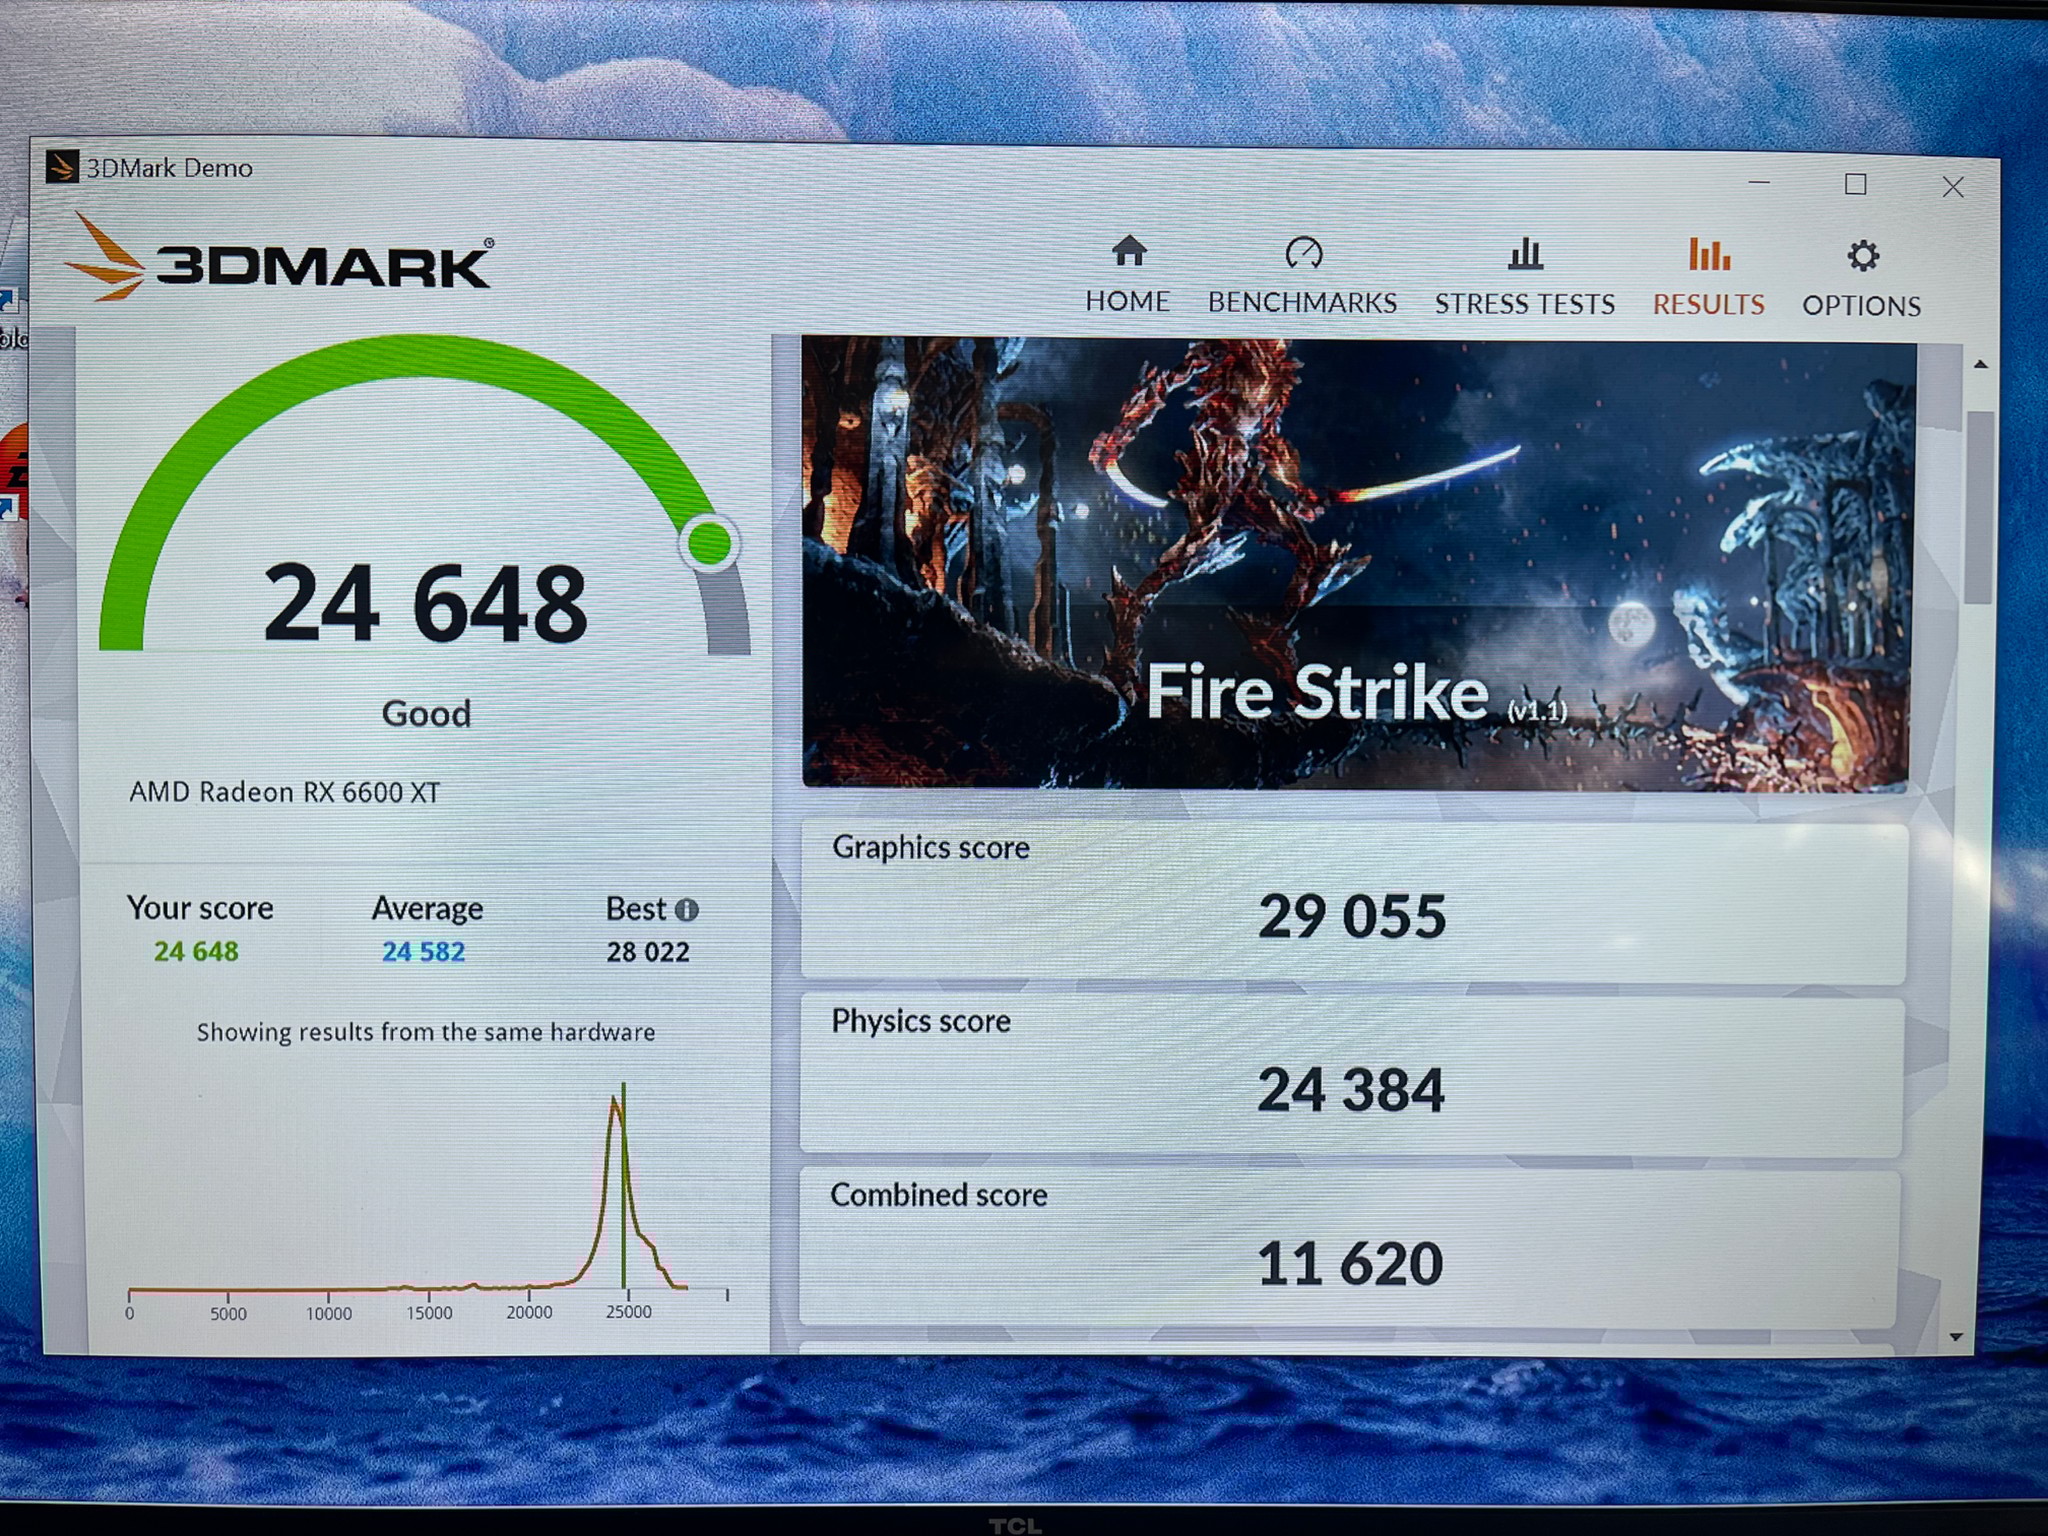Click the Graphics score panel
The image size is (2048, 1536).
1353,903
